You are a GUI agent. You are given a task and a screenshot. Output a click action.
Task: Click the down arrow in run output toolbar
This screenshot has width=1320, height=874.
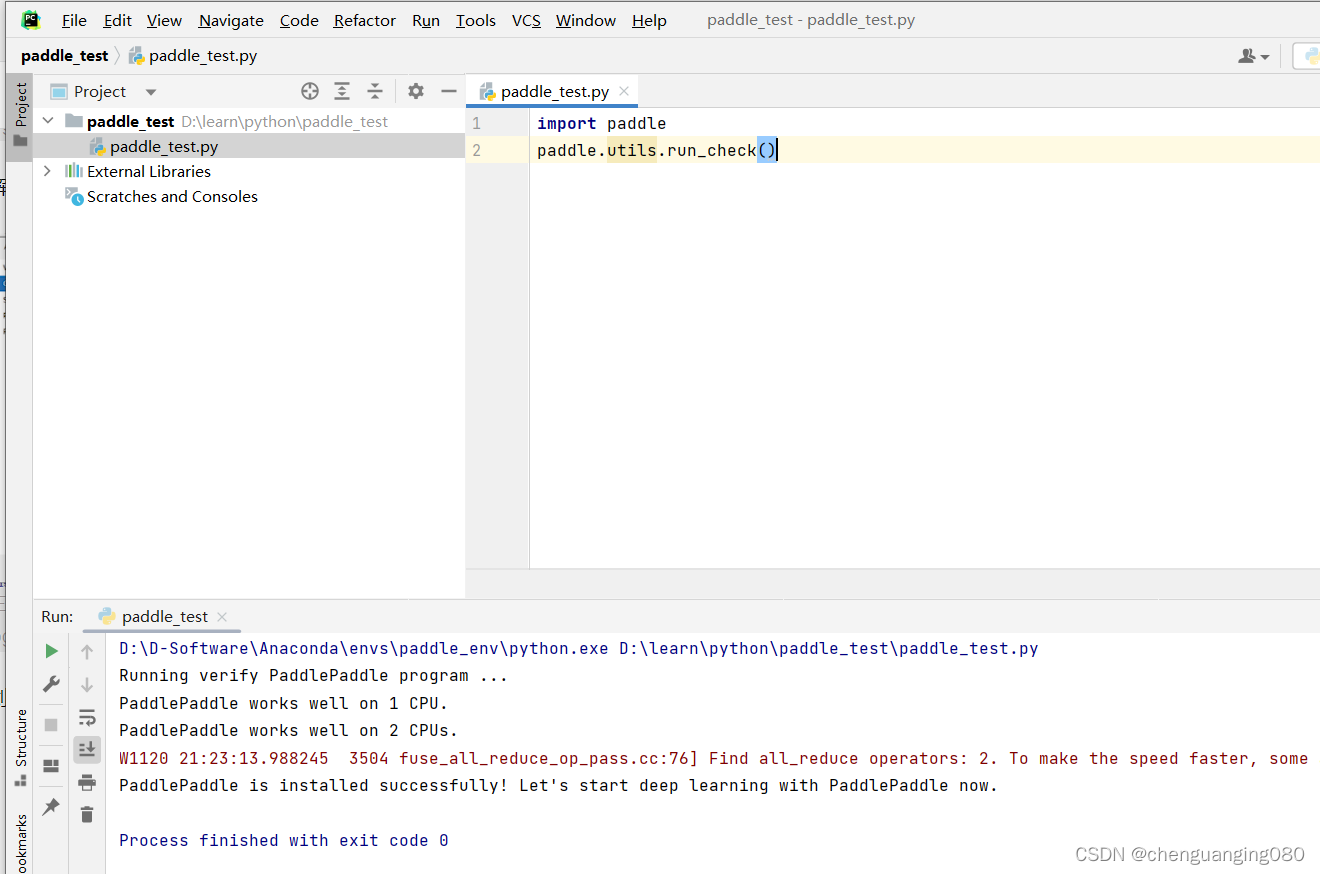tap(87, 685)
